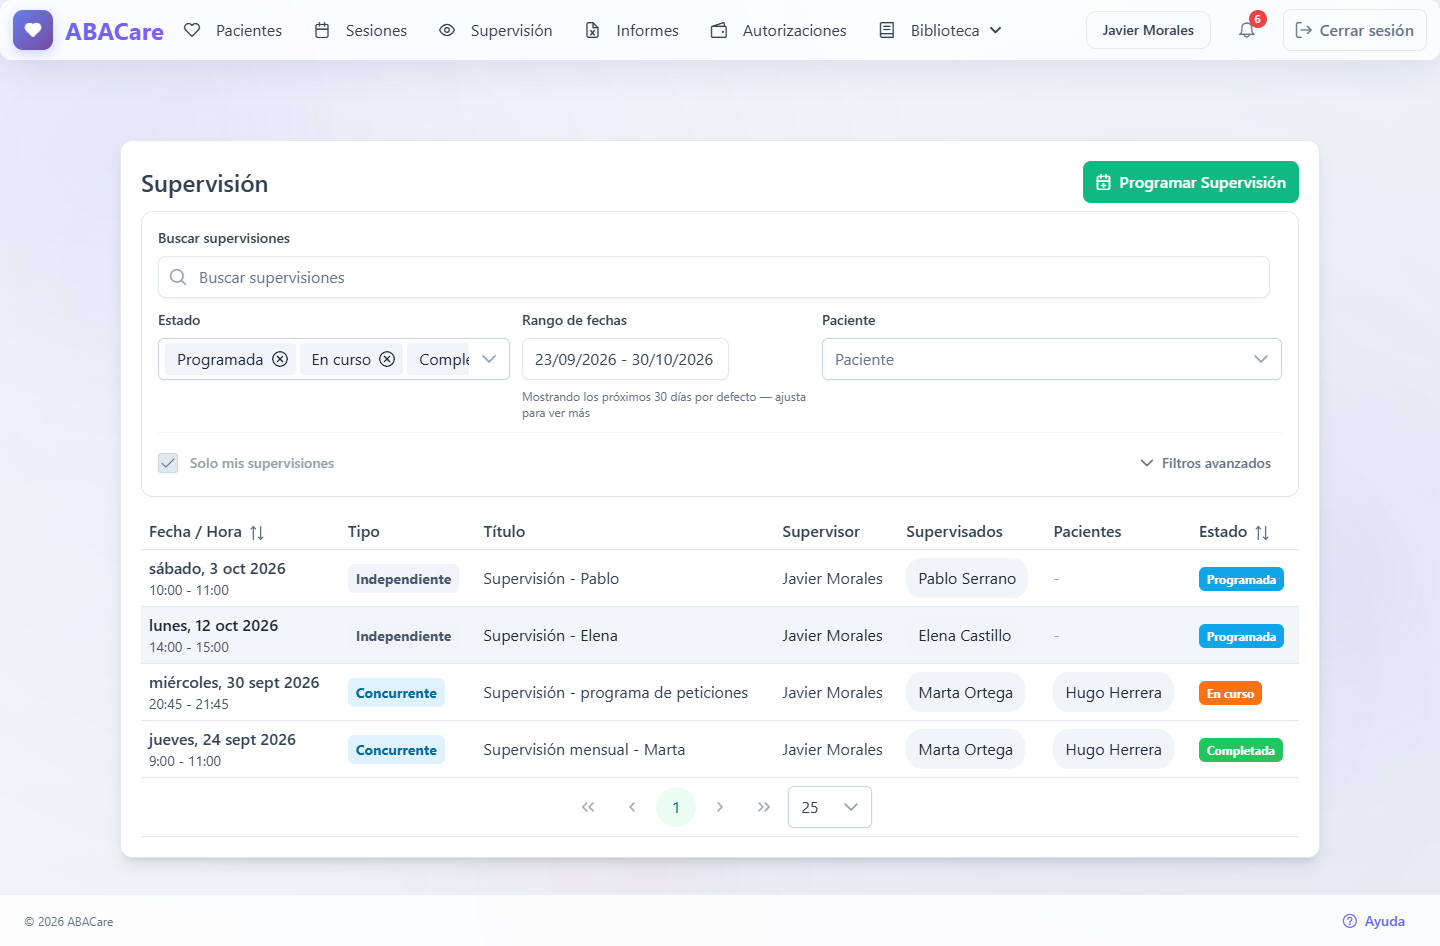Open rows-per-page dropdown showing 25
Image resolution: width=1440 pixels, height=946 pixels.
(830, 807)
